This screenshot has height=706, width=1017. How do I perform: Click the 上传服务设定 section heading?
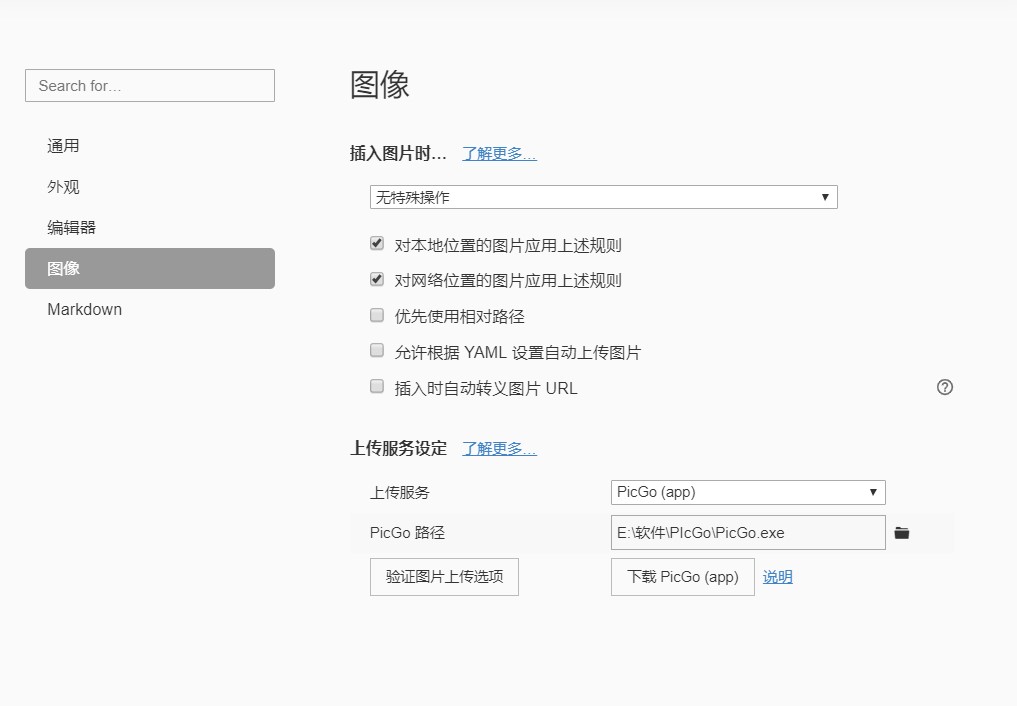coord(398,449)
